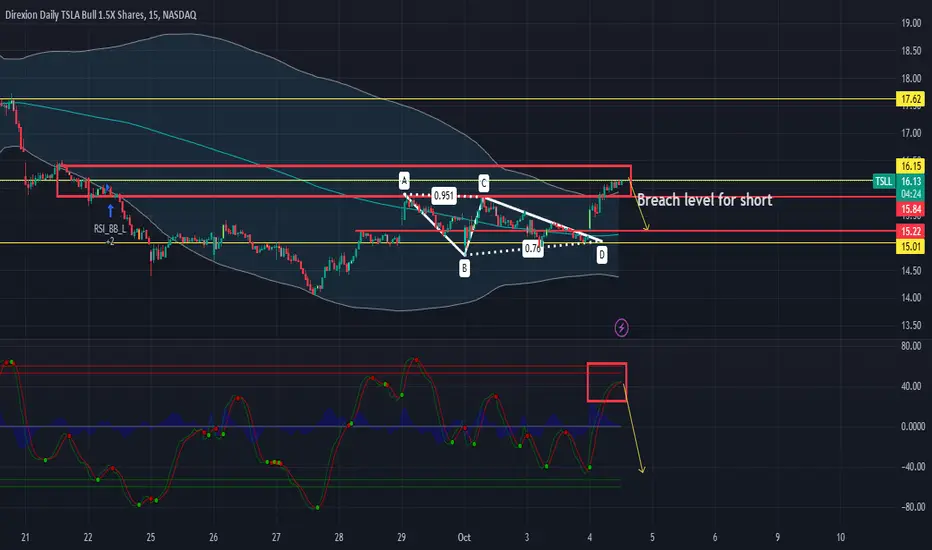This screenshot has width=932, height=550.
Task: Click date 4 on the time axis
Action: [x=590, y=538]
